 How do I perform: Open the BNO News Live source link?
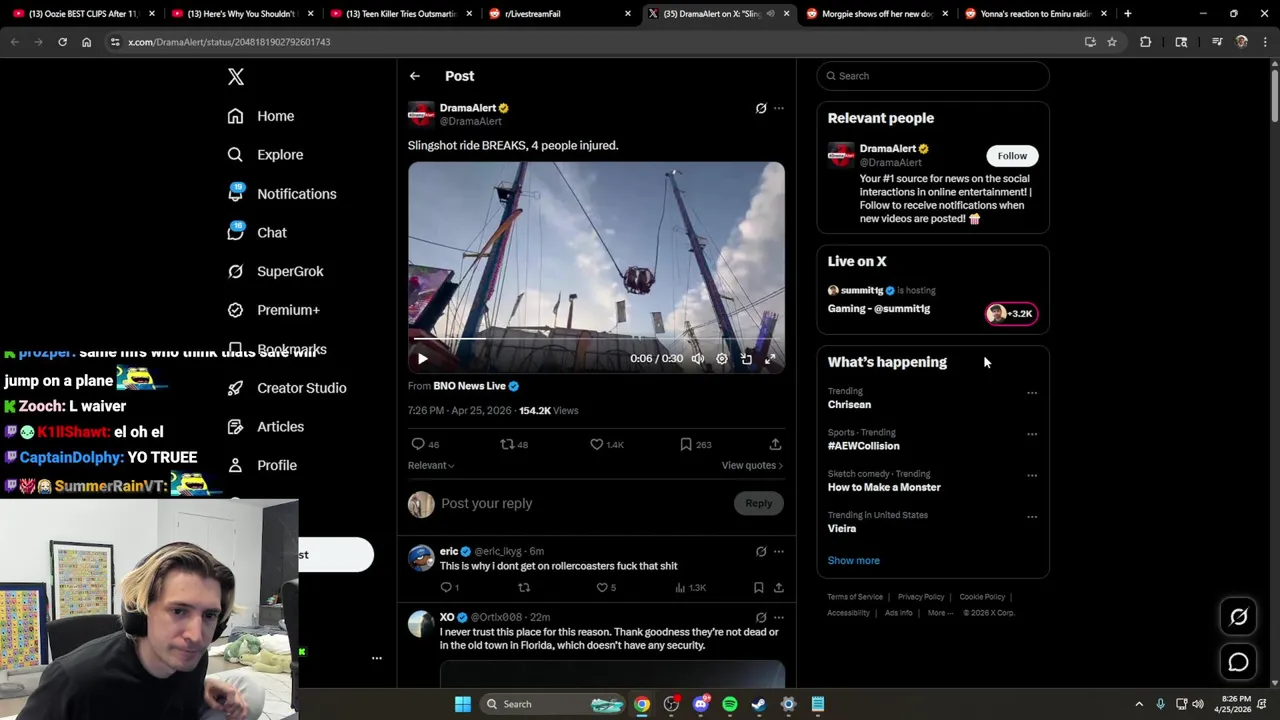(476, 386)
